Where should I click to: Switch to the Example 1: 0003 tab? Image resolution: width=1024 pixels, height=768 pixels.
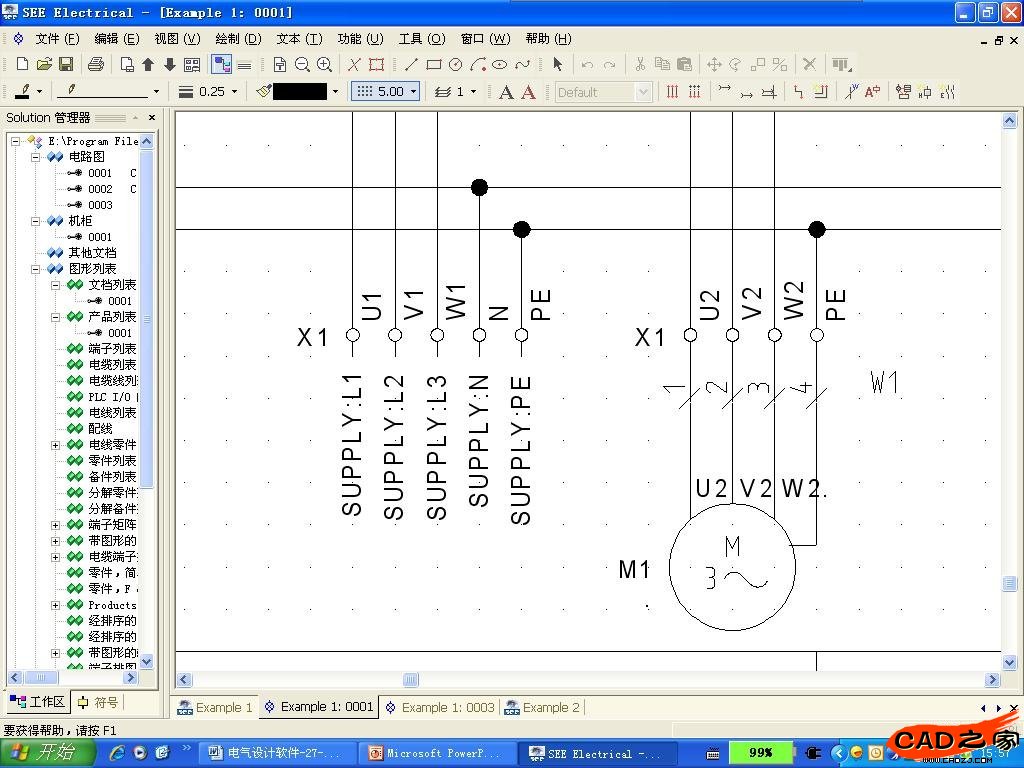click(x=446, y=707)
